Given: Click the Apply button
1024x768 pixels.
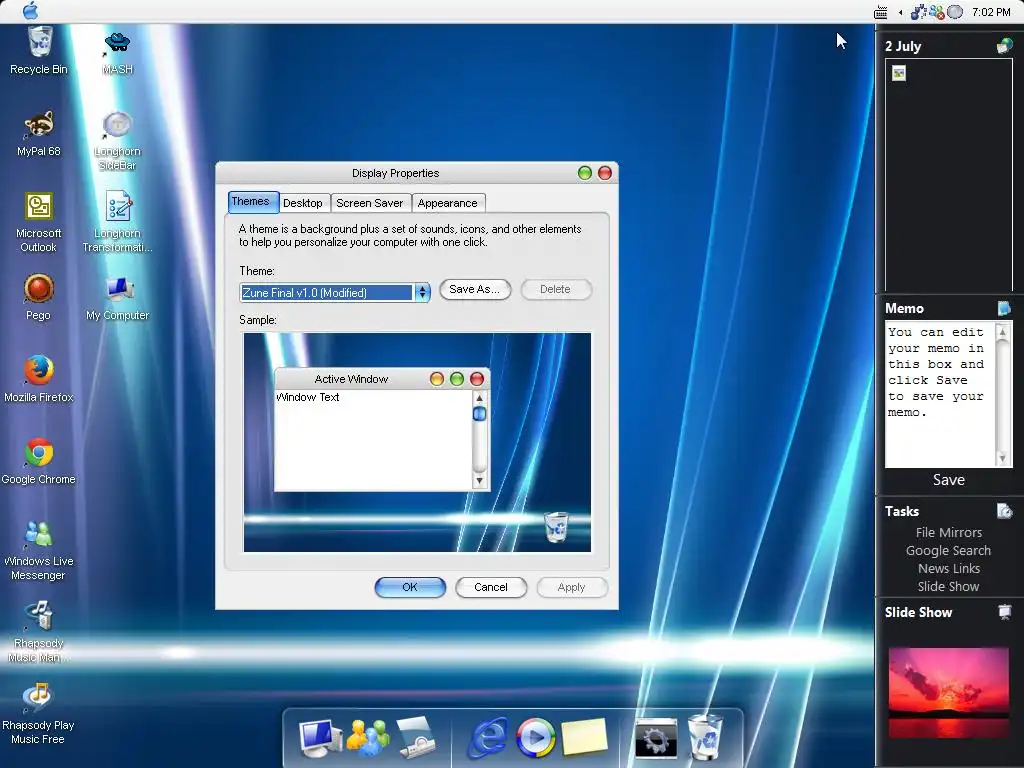Looking at the screenshot, I should coord(572,587).
